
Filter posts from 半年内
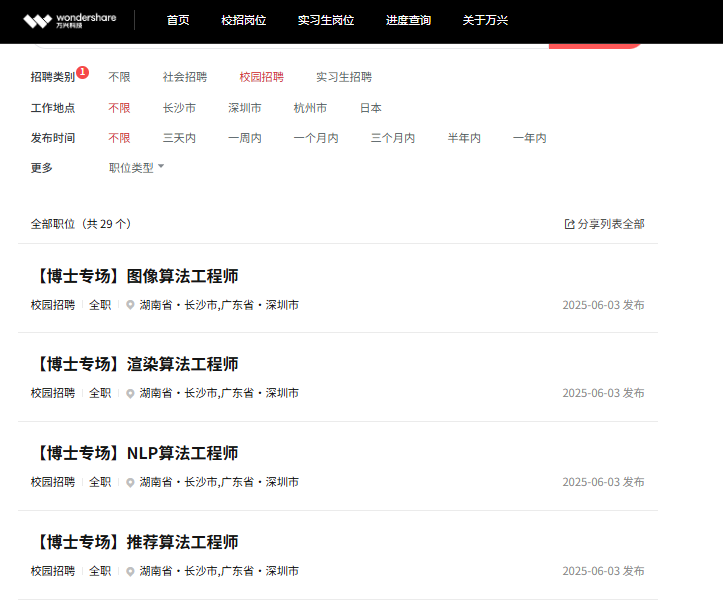pos(464,138)
